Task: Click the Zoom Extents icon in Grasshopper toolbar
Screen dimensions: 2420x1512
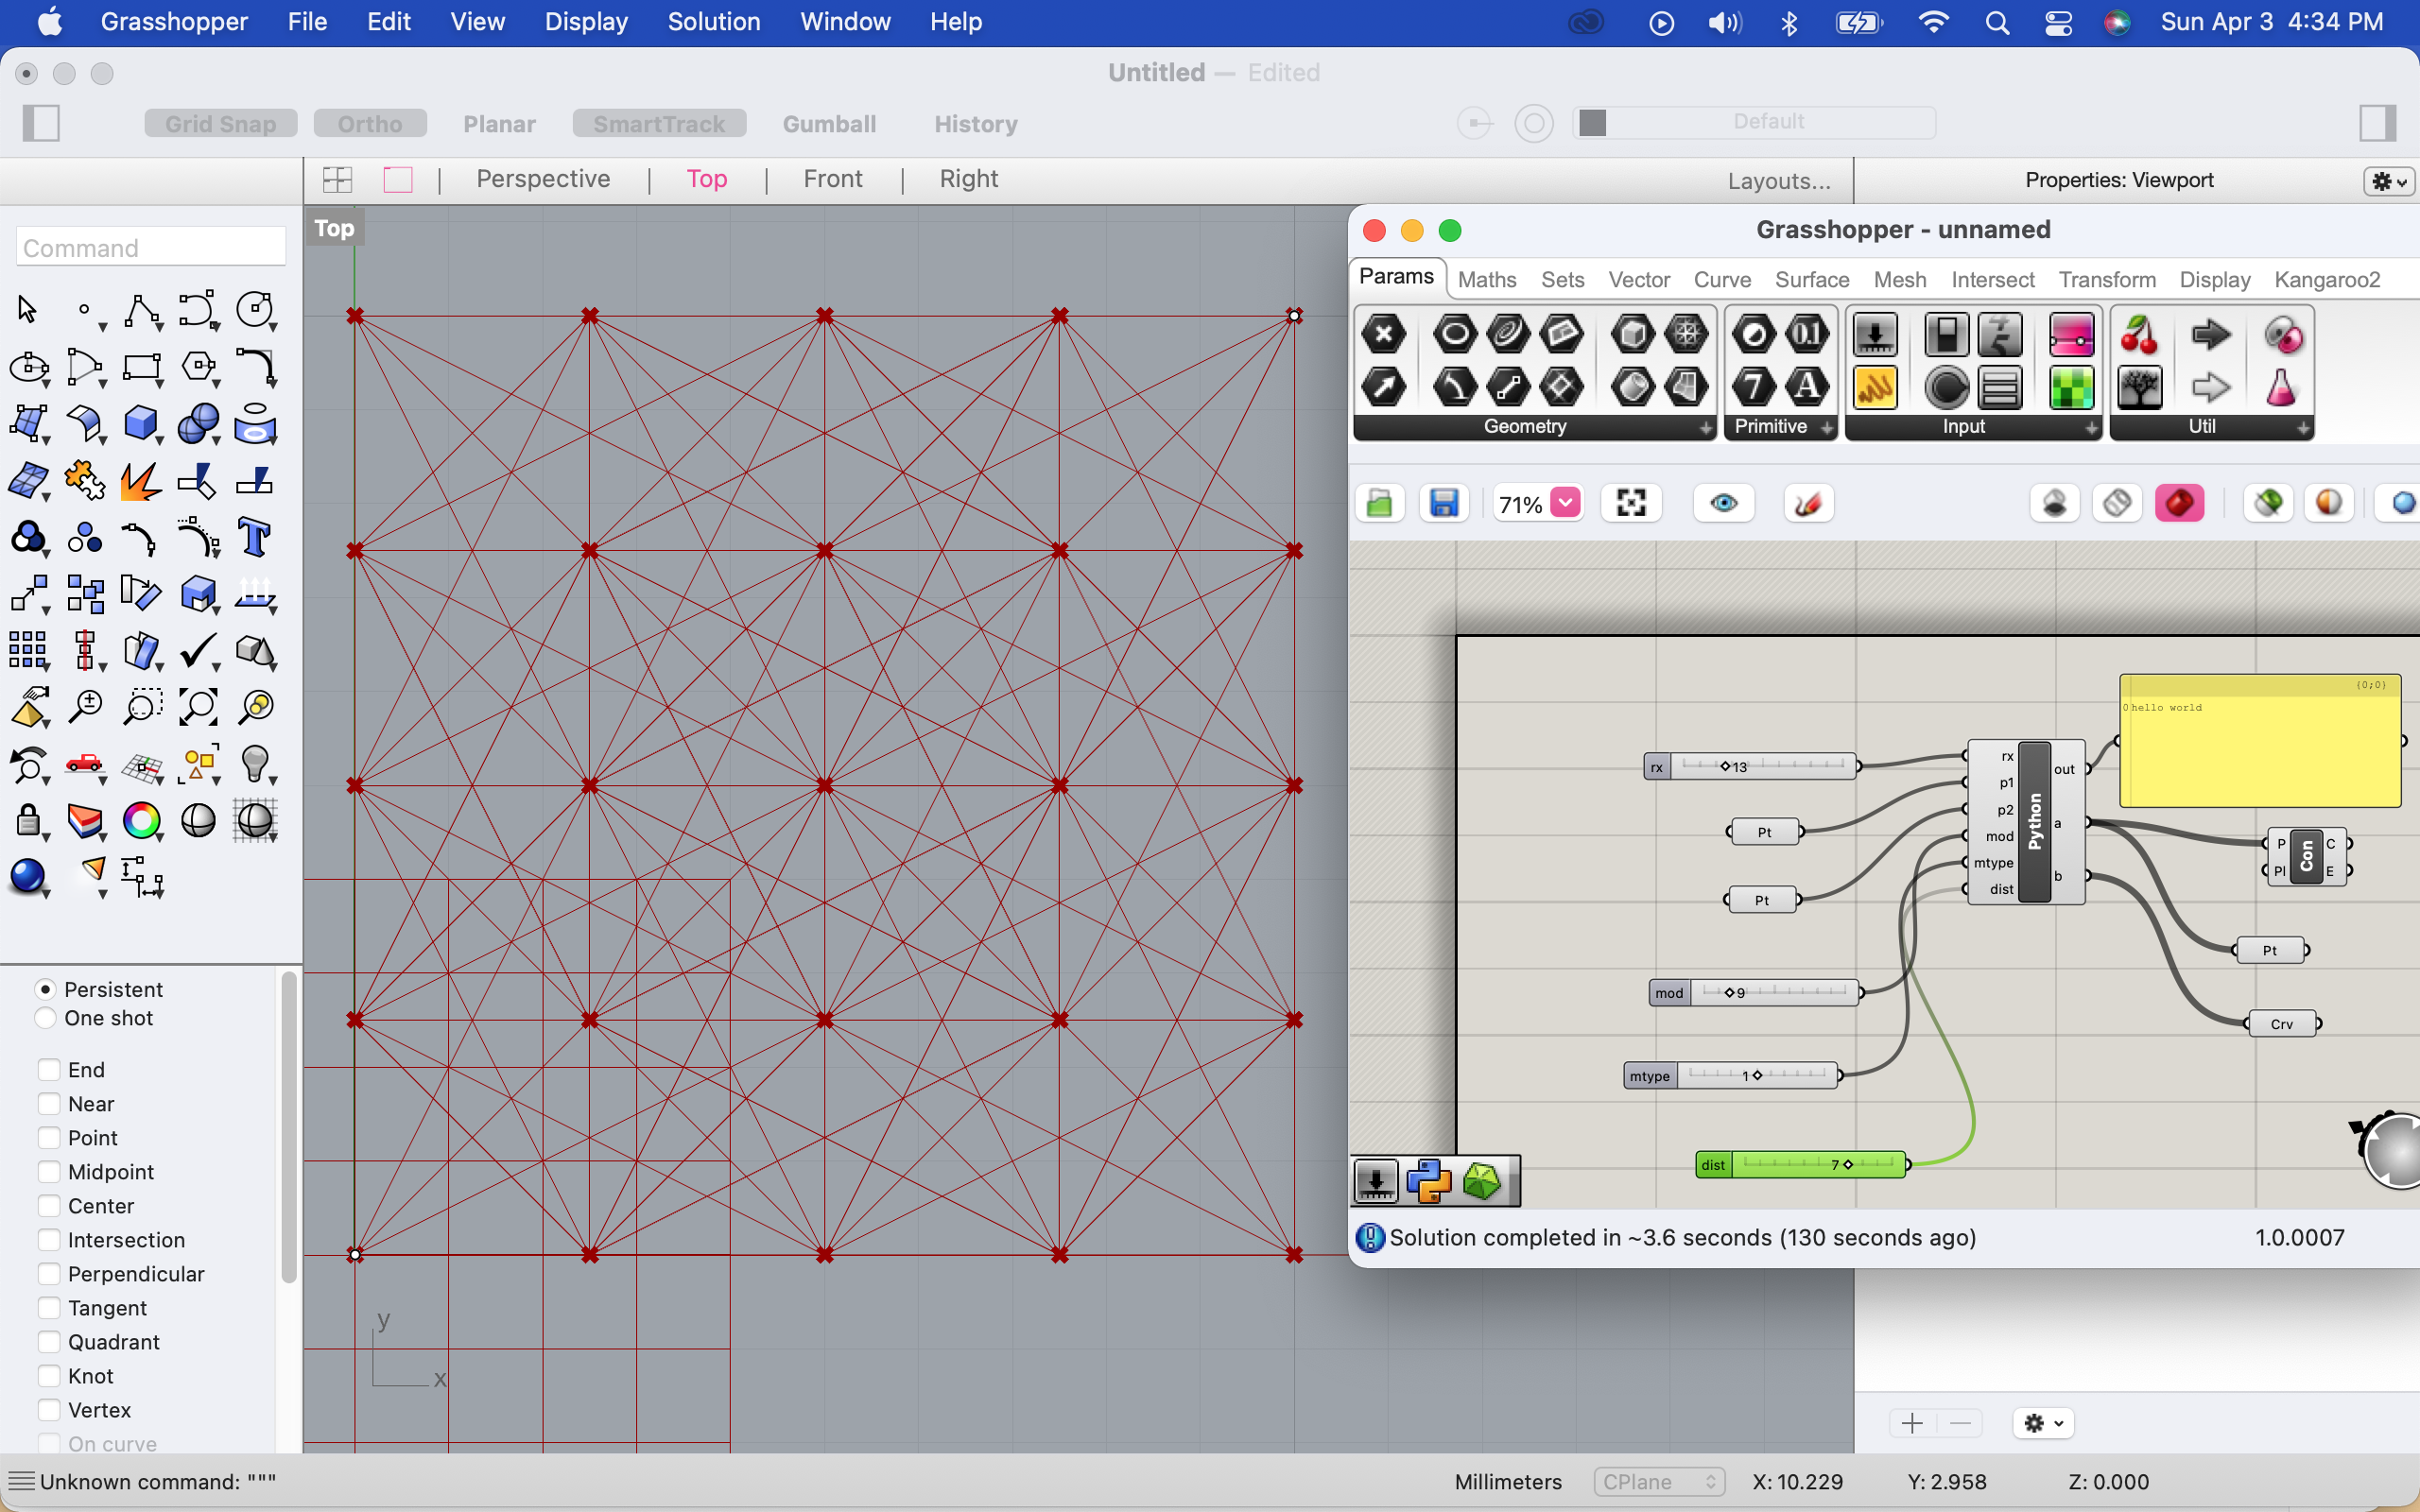Action: (1631, 503)
